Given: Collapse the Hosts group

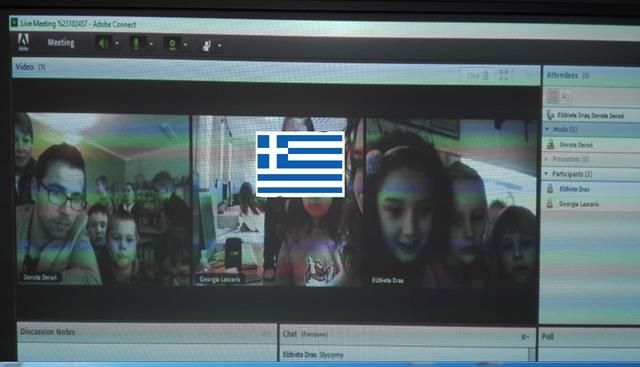Looking at the screenshot, I should point(547,129).
